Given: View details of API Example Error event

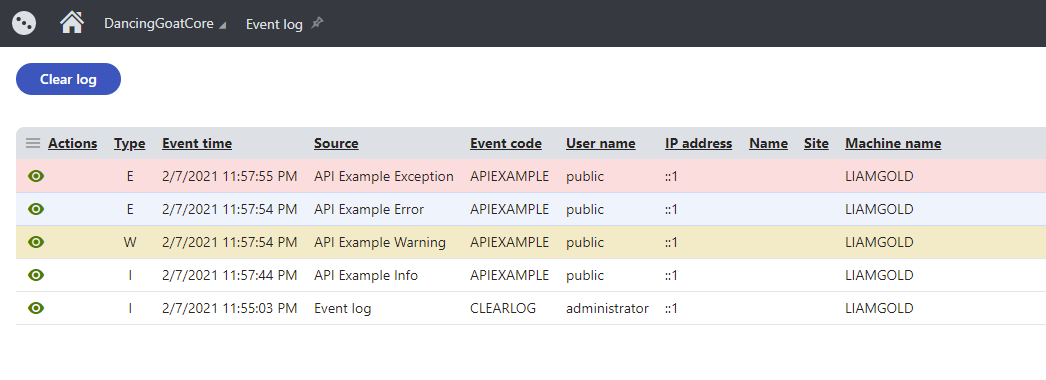Looking at the screenshot, I should (36, 209).
